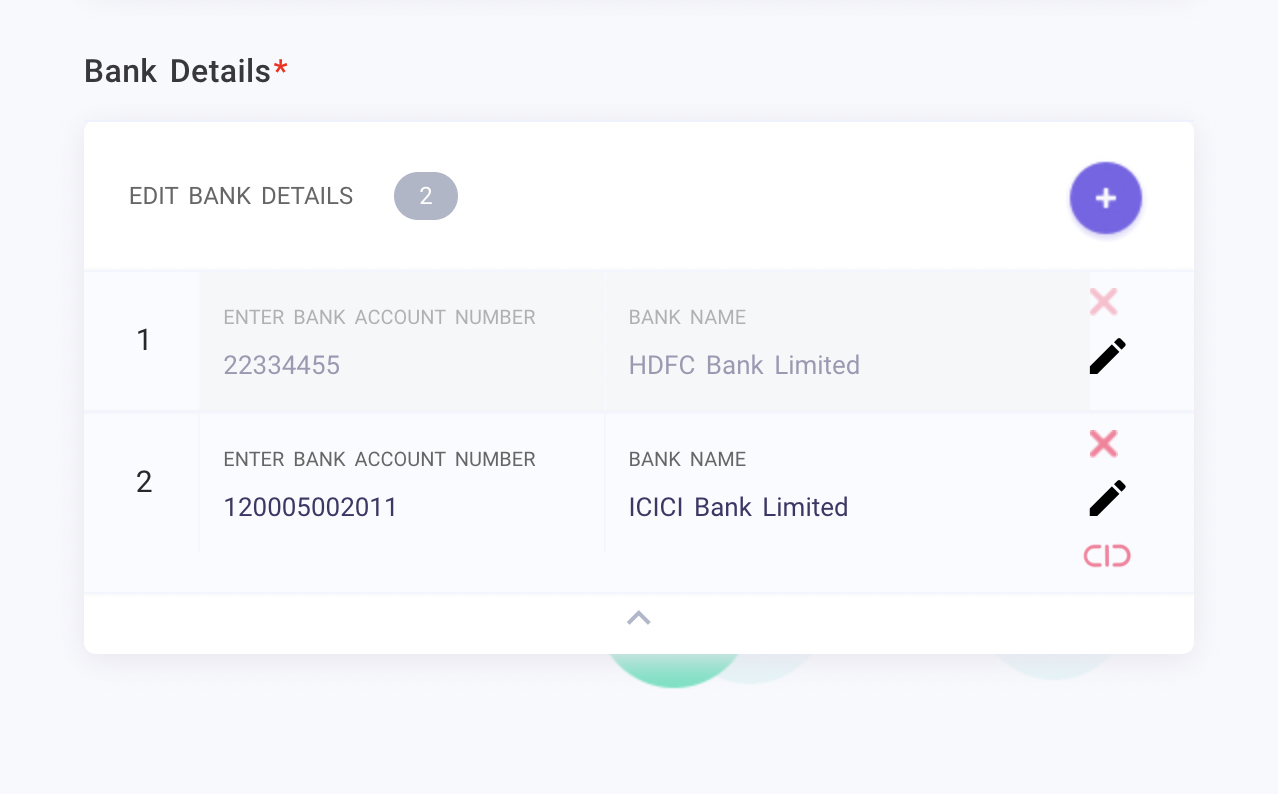Click row number 1
This screenshot has height=794, width=1278.
[x=143, y=340]
